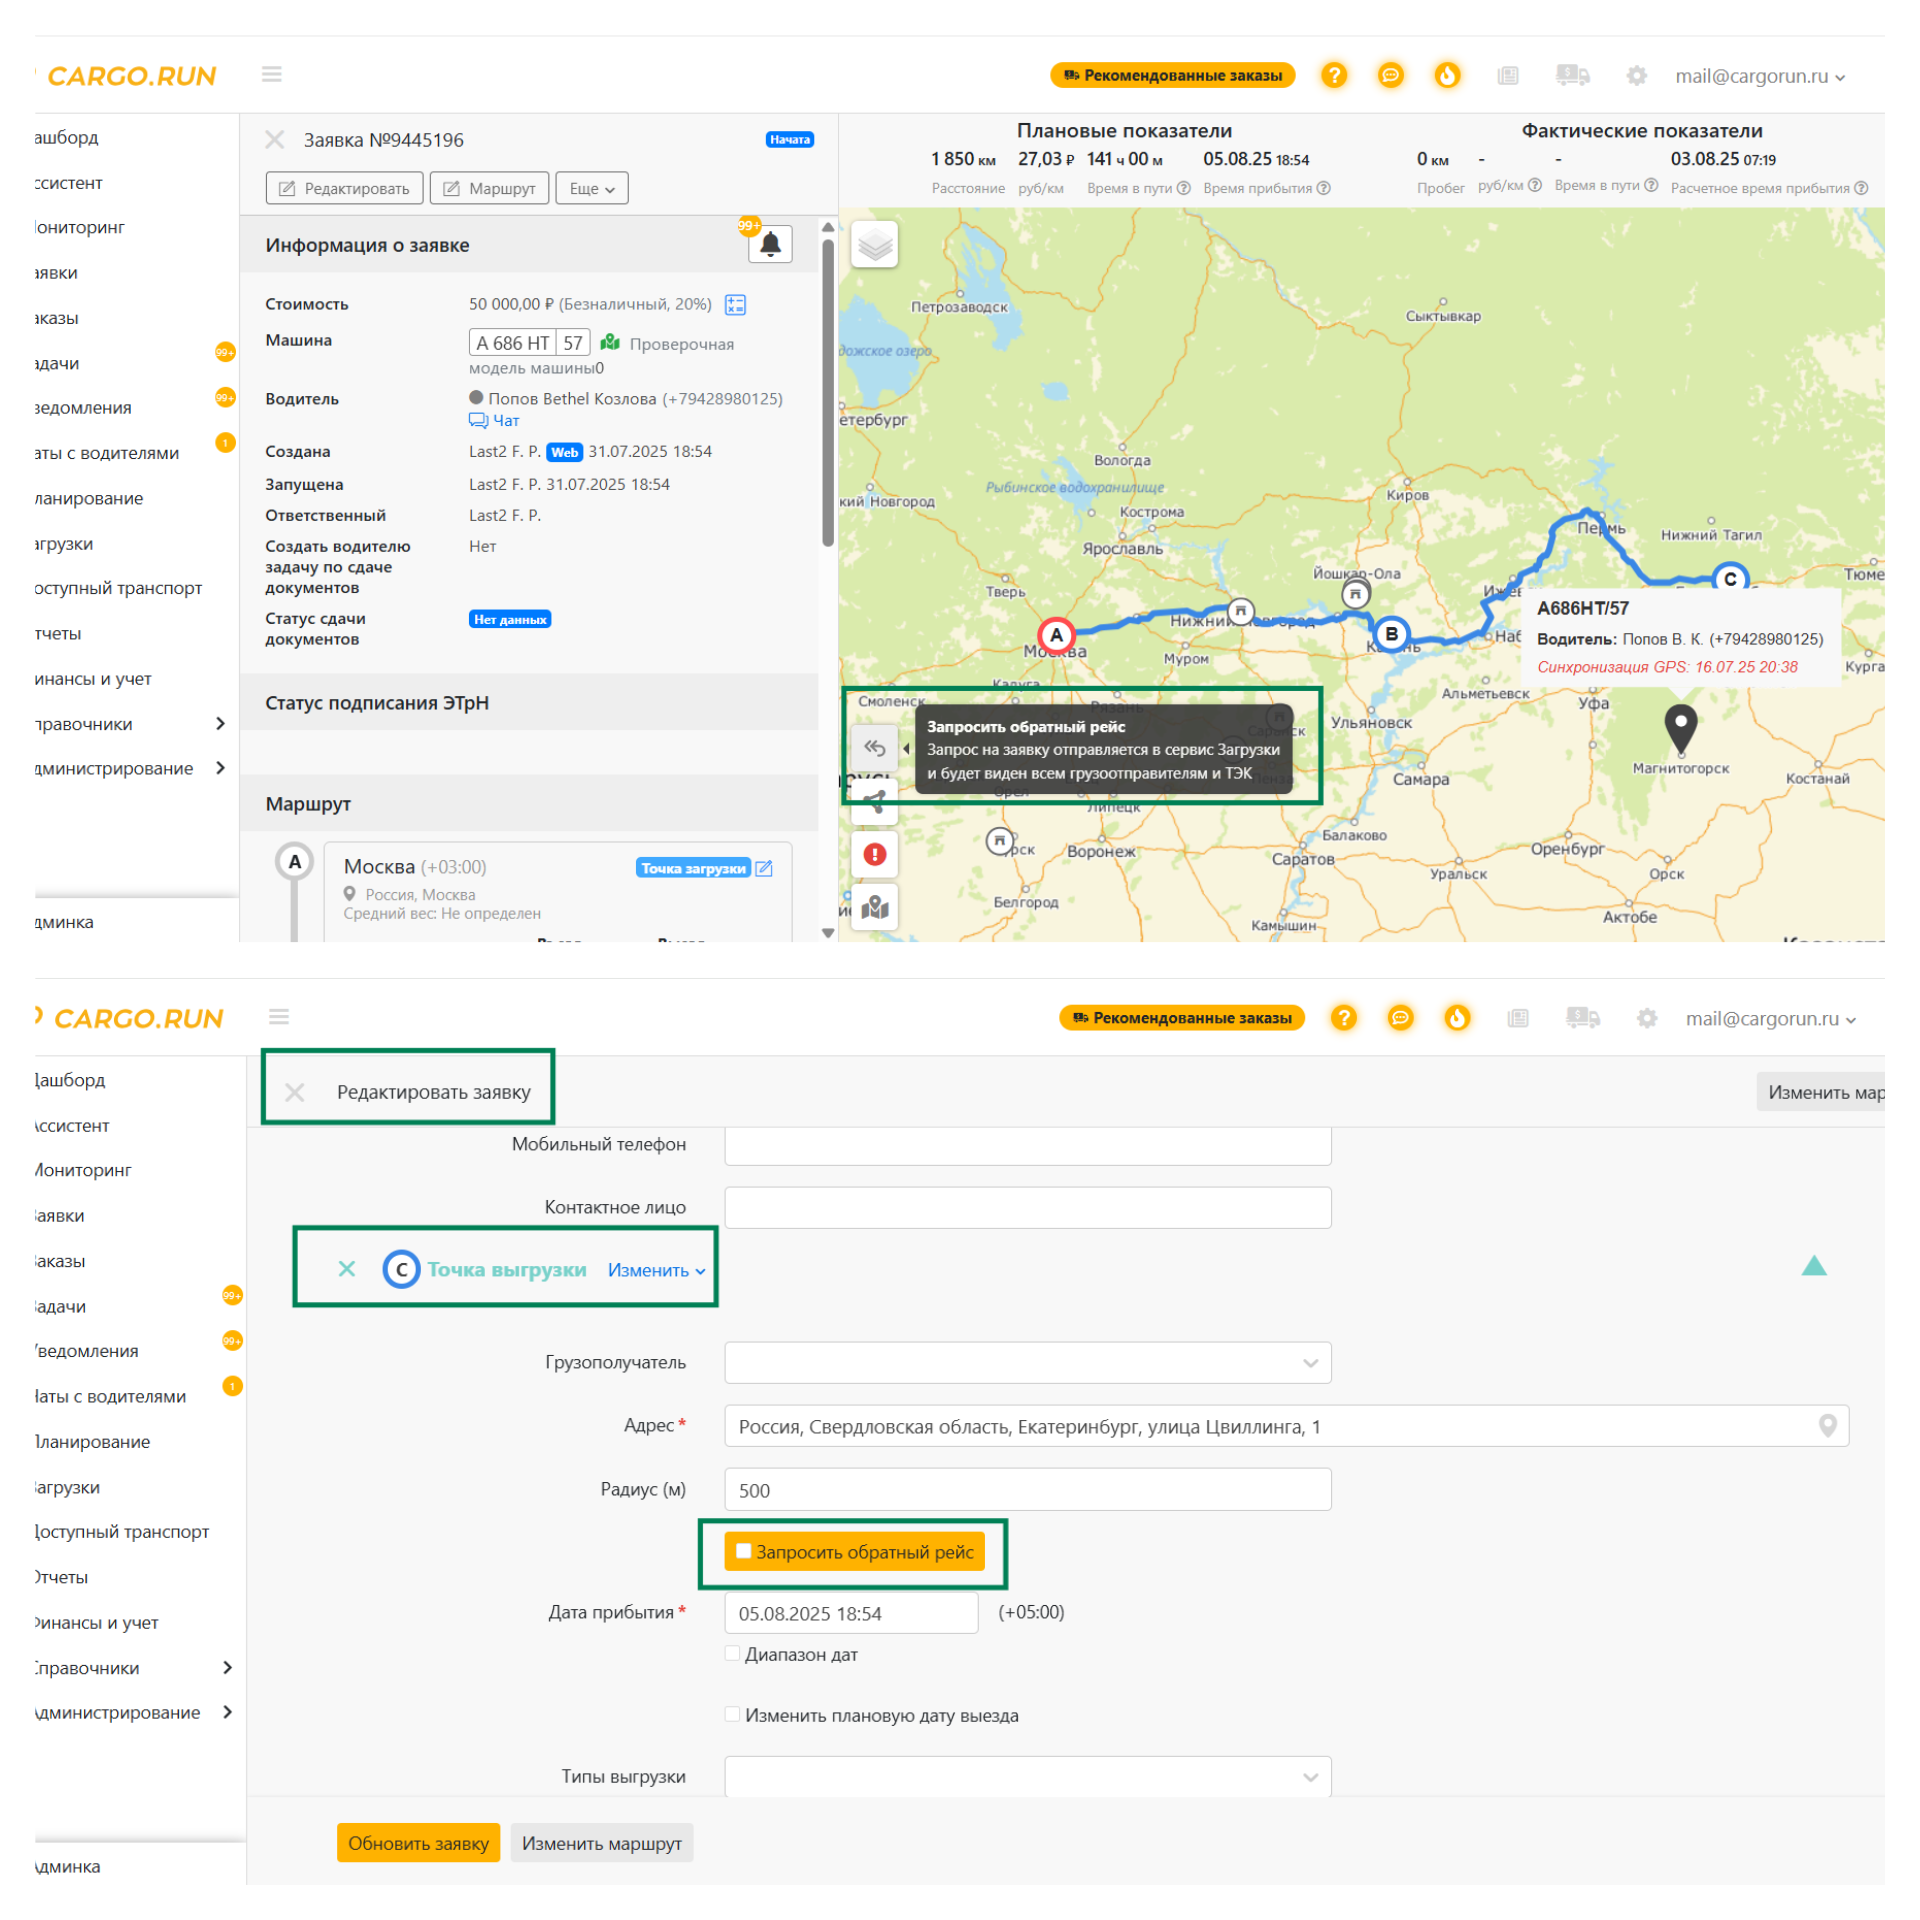Click the fire icon in top header
1920x1920 pixels.
[x=1447, y=76]
